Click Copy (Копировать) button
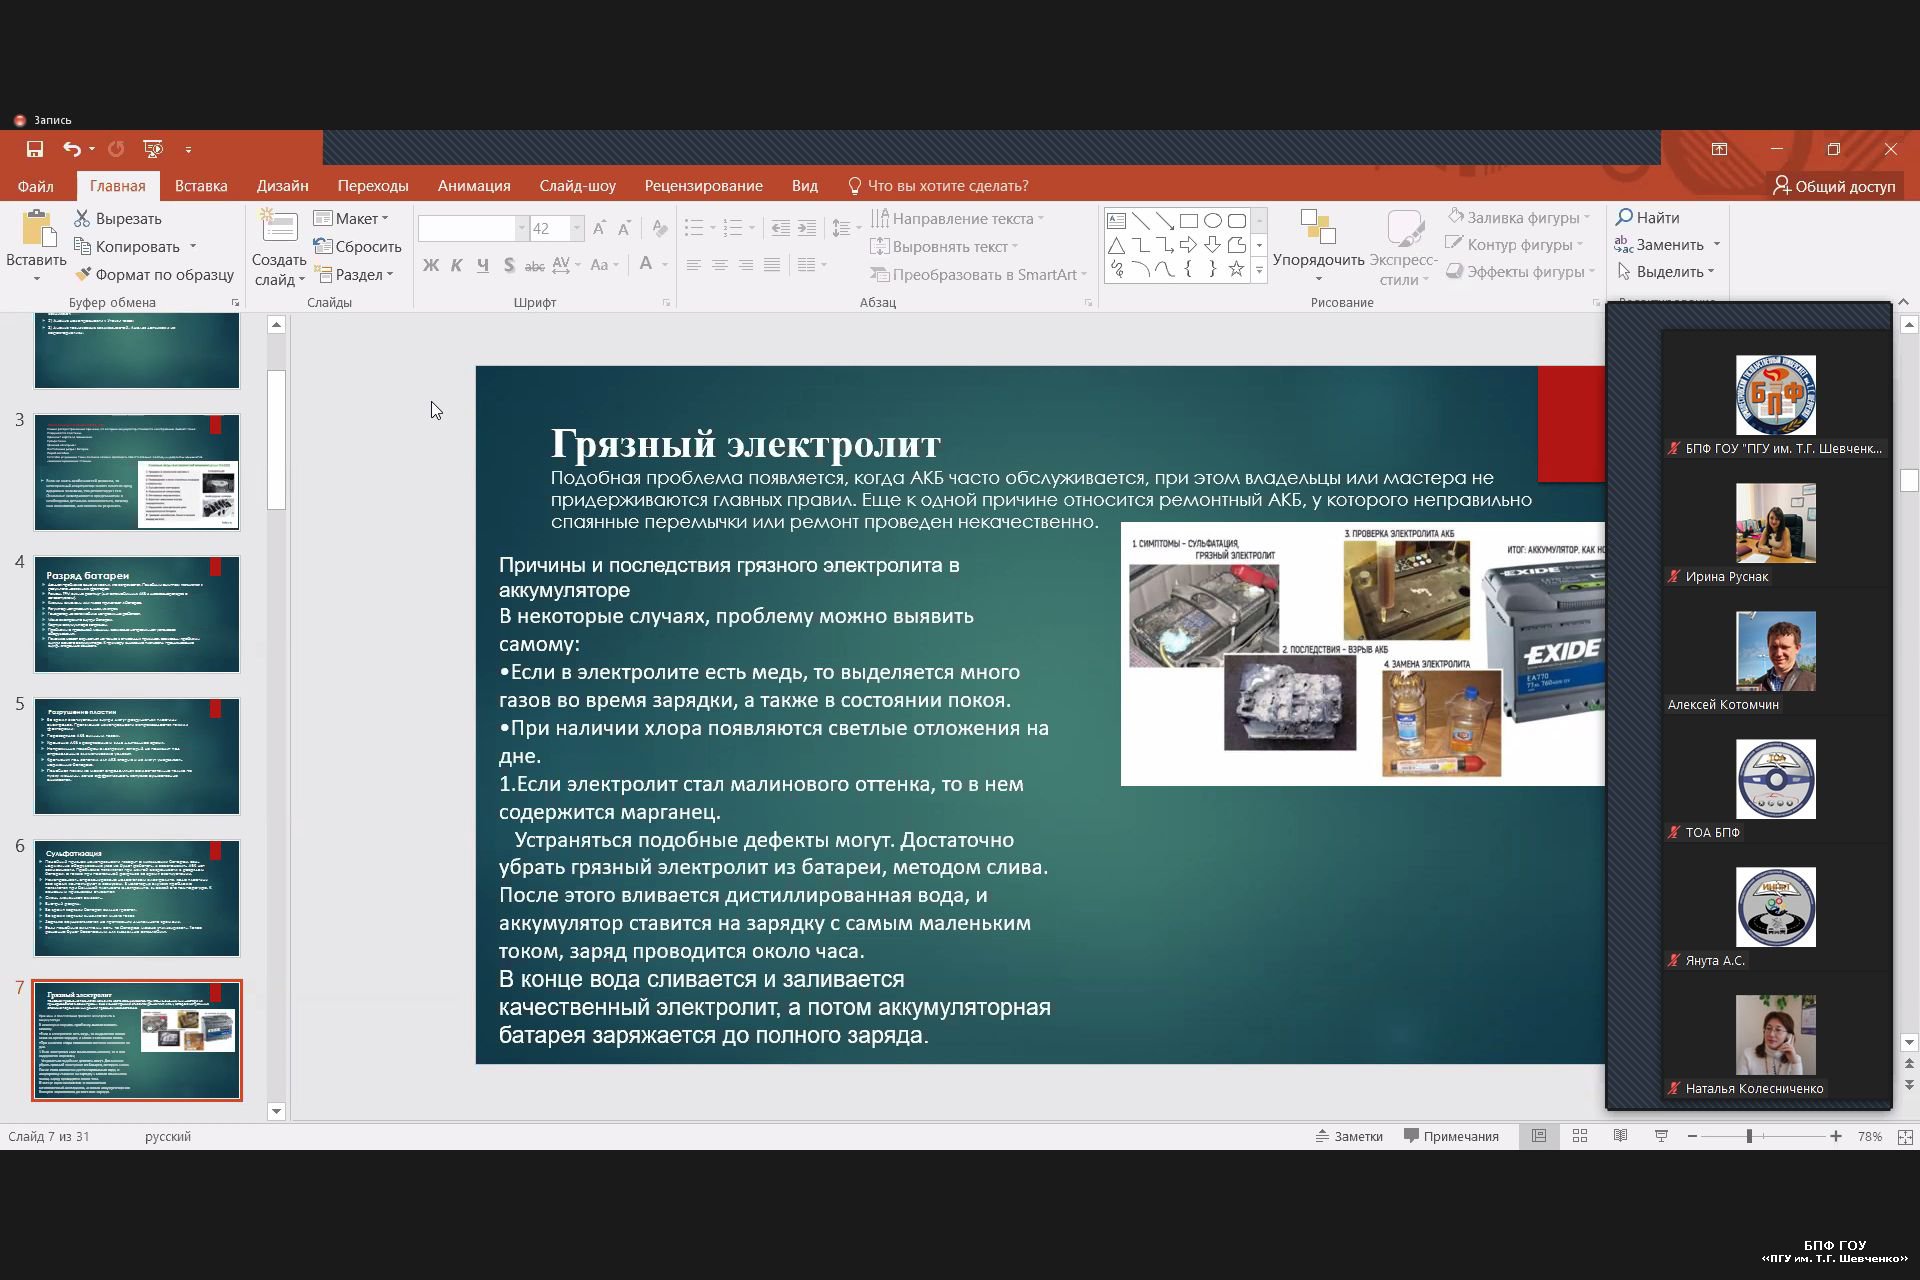Screen dimensions: 1920x1280 click(127, 246)
